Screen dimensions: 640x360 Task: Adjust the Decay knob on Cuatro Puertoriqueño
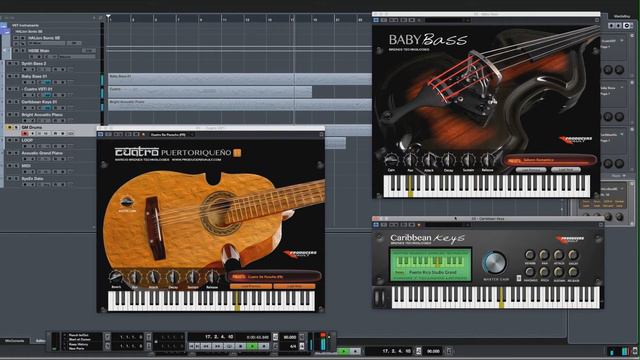(173, 277)
